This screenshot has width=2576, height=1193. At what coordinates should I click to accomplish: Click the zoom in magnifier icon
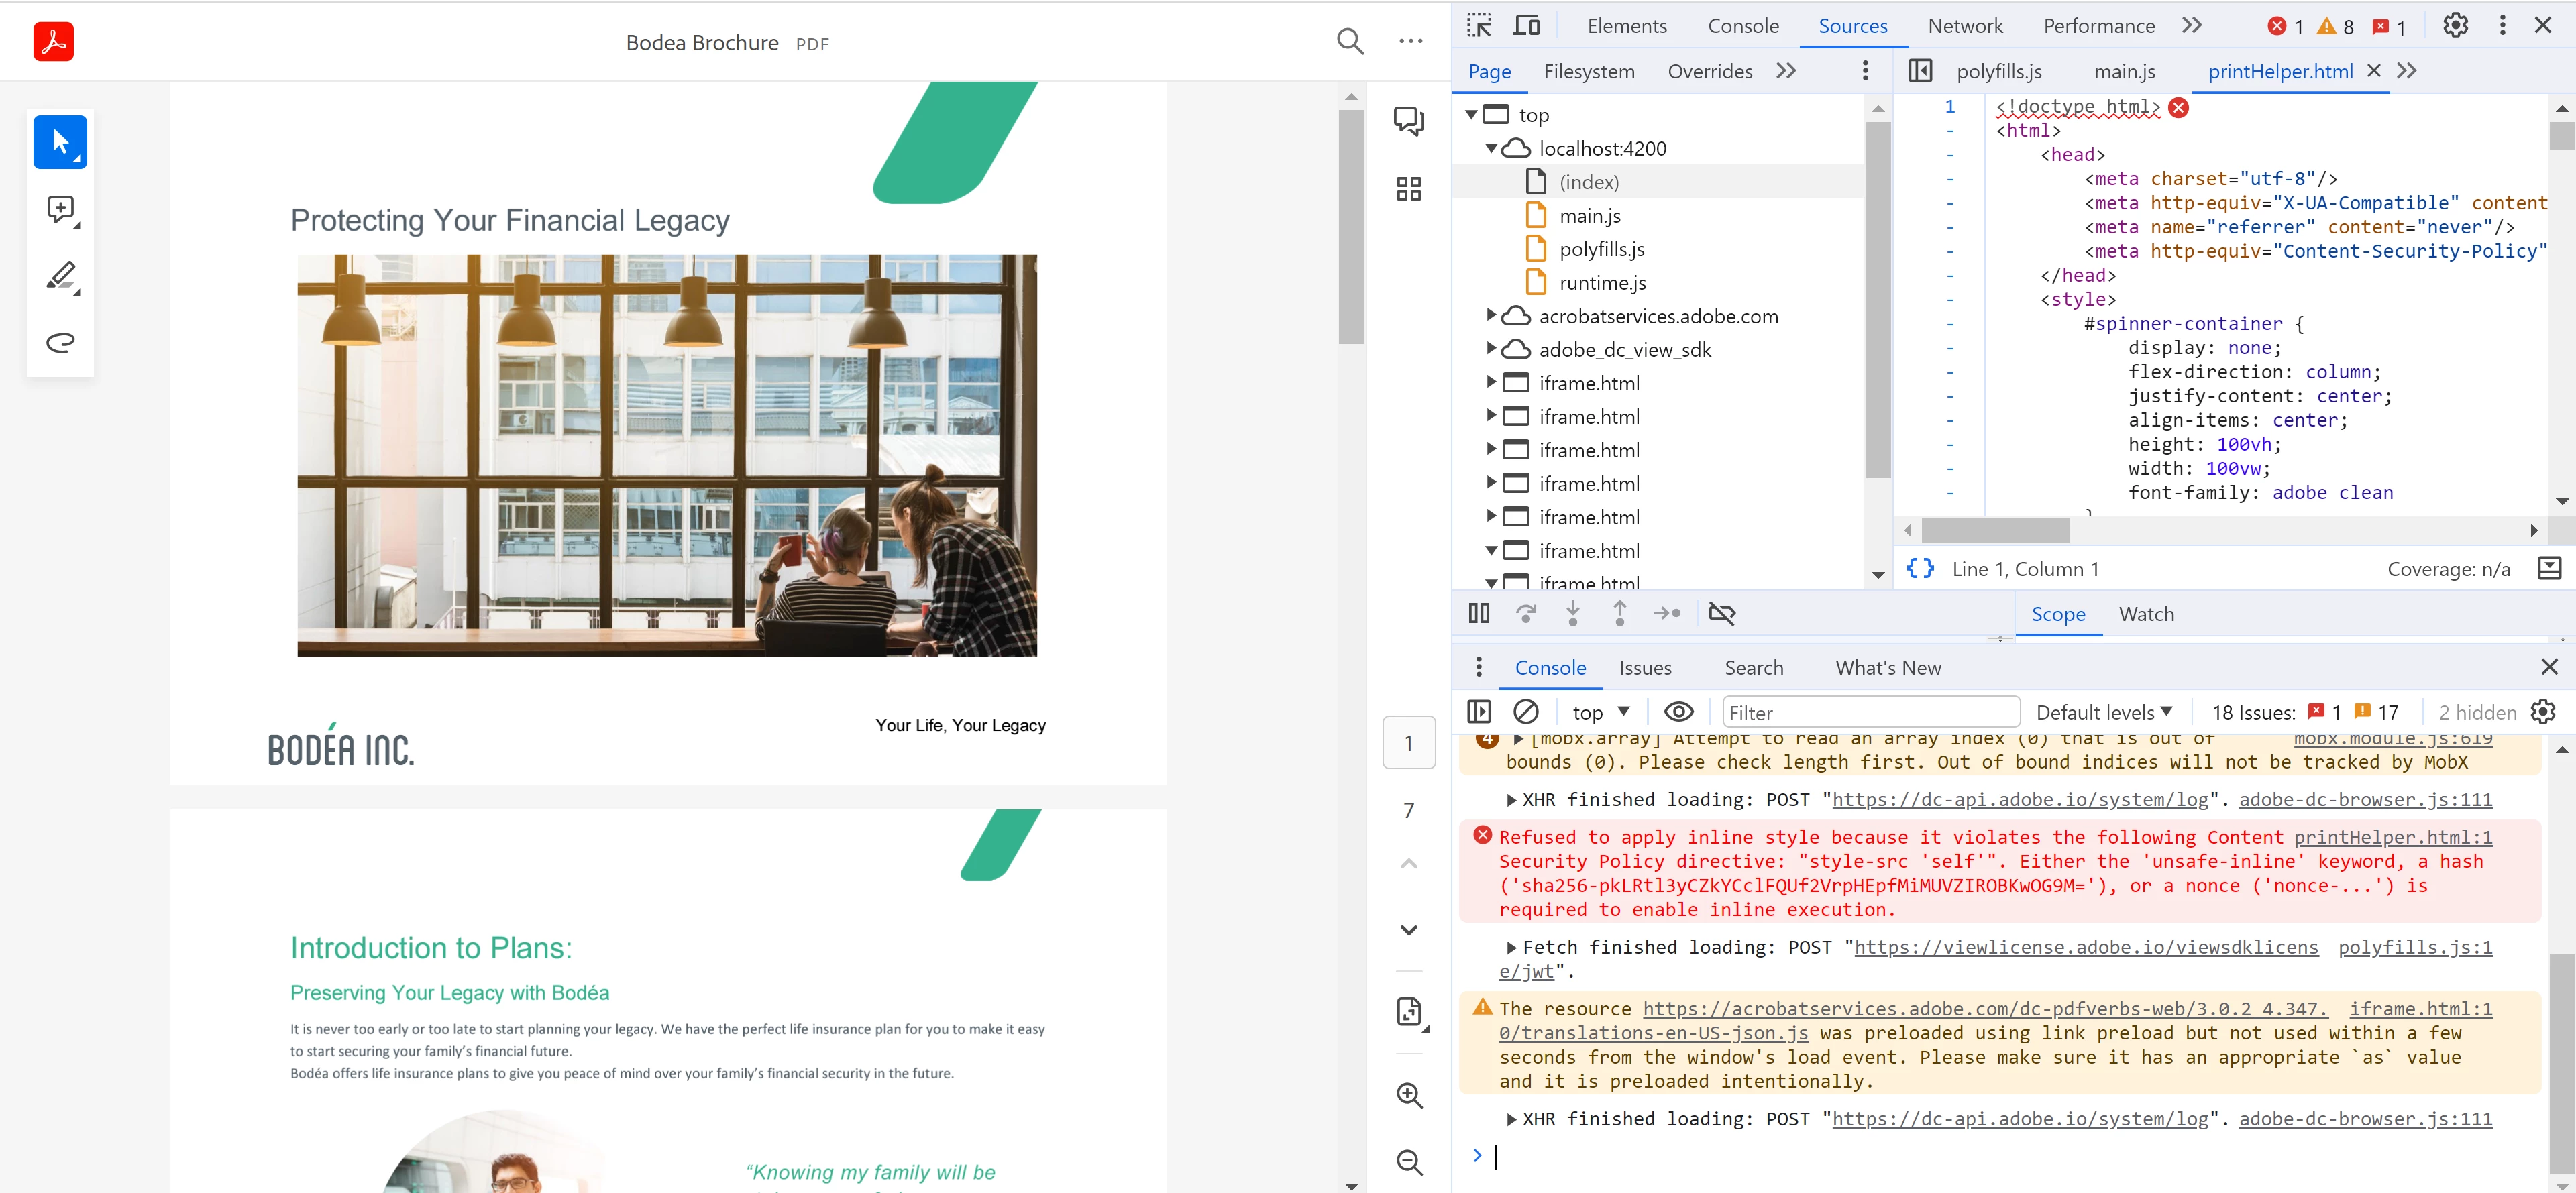point(1408,1095)
